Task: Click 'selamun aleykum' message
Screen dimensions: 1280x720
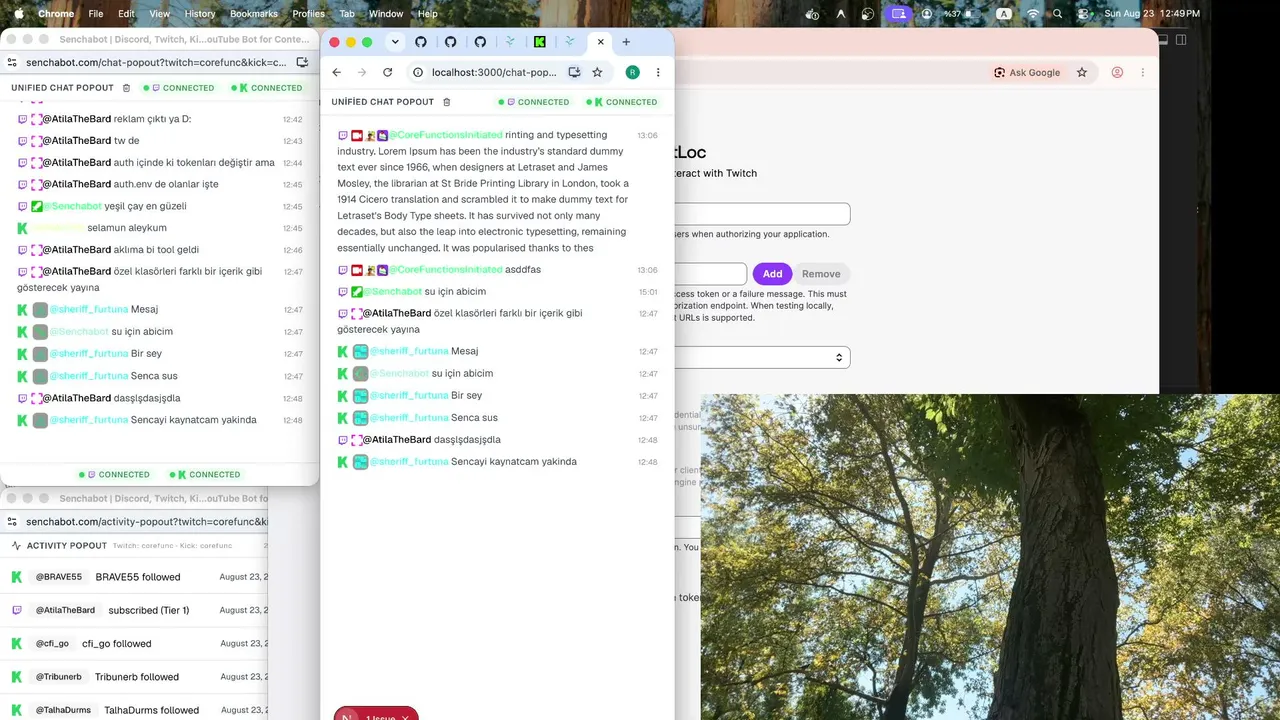Action: click(x=127, y=228)
